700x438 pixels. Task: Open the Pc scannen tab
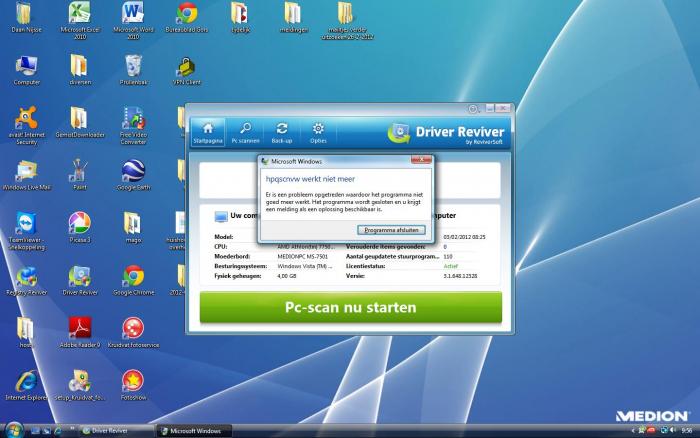(x=245, y=133)
